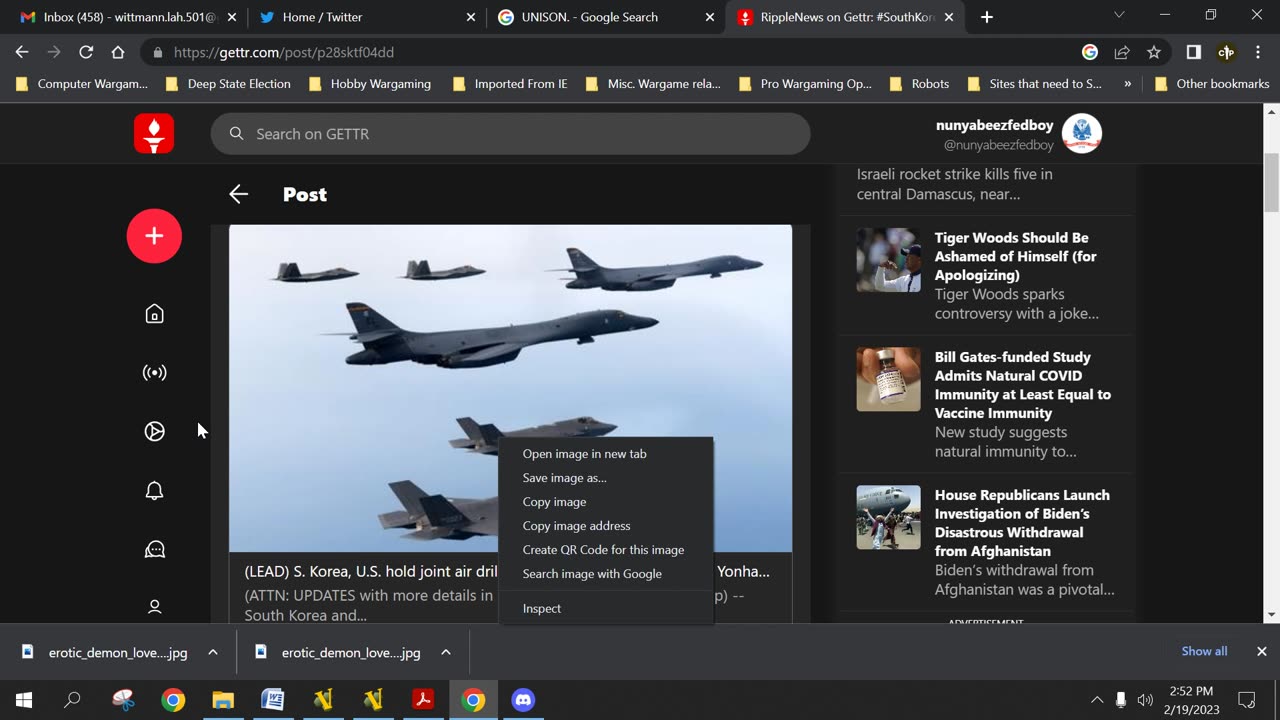This screenshot has width=1280, height=720.
Task: Click the military aircraft post image
Action: point(510,388)
